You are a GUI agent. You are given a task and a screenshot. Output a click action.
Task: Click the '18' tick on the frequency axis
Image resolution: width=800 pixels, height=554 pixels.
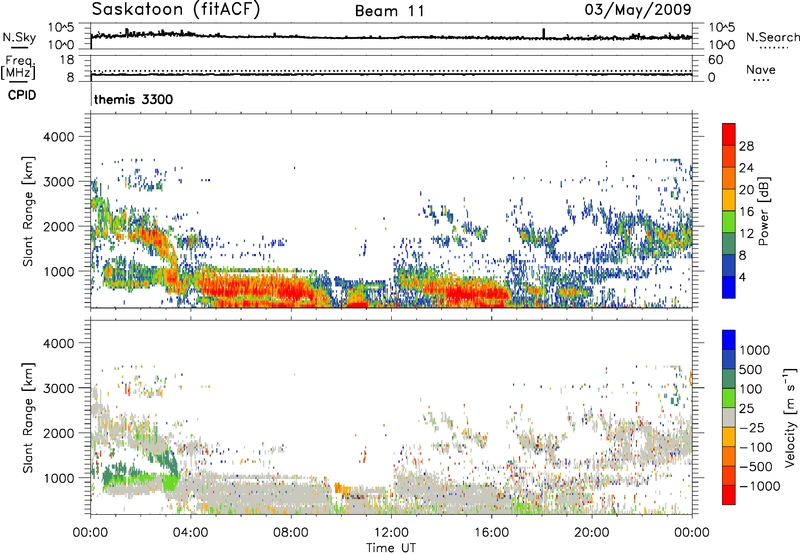pos(67,60)
